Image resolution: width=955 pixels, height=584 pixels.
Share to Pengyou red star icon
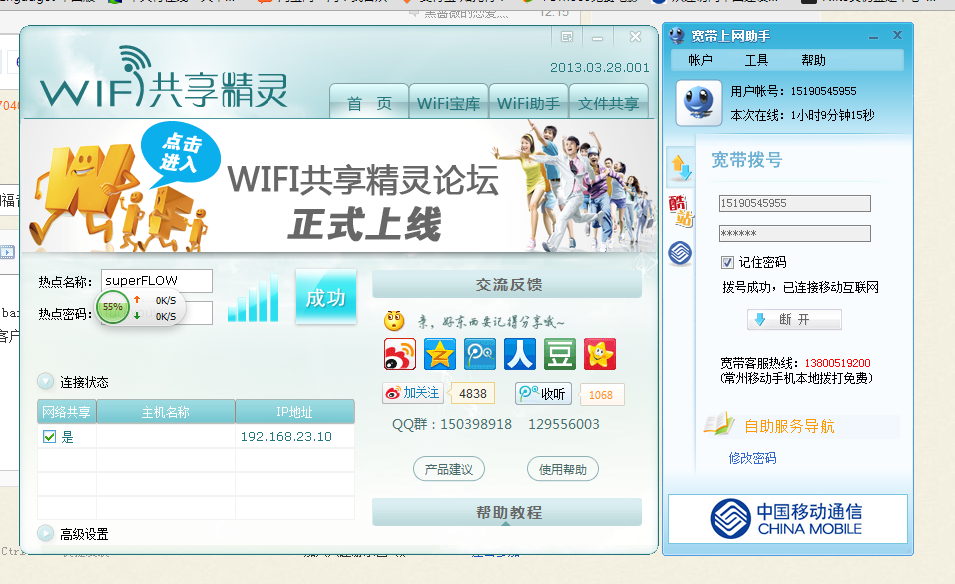point(600,354)
